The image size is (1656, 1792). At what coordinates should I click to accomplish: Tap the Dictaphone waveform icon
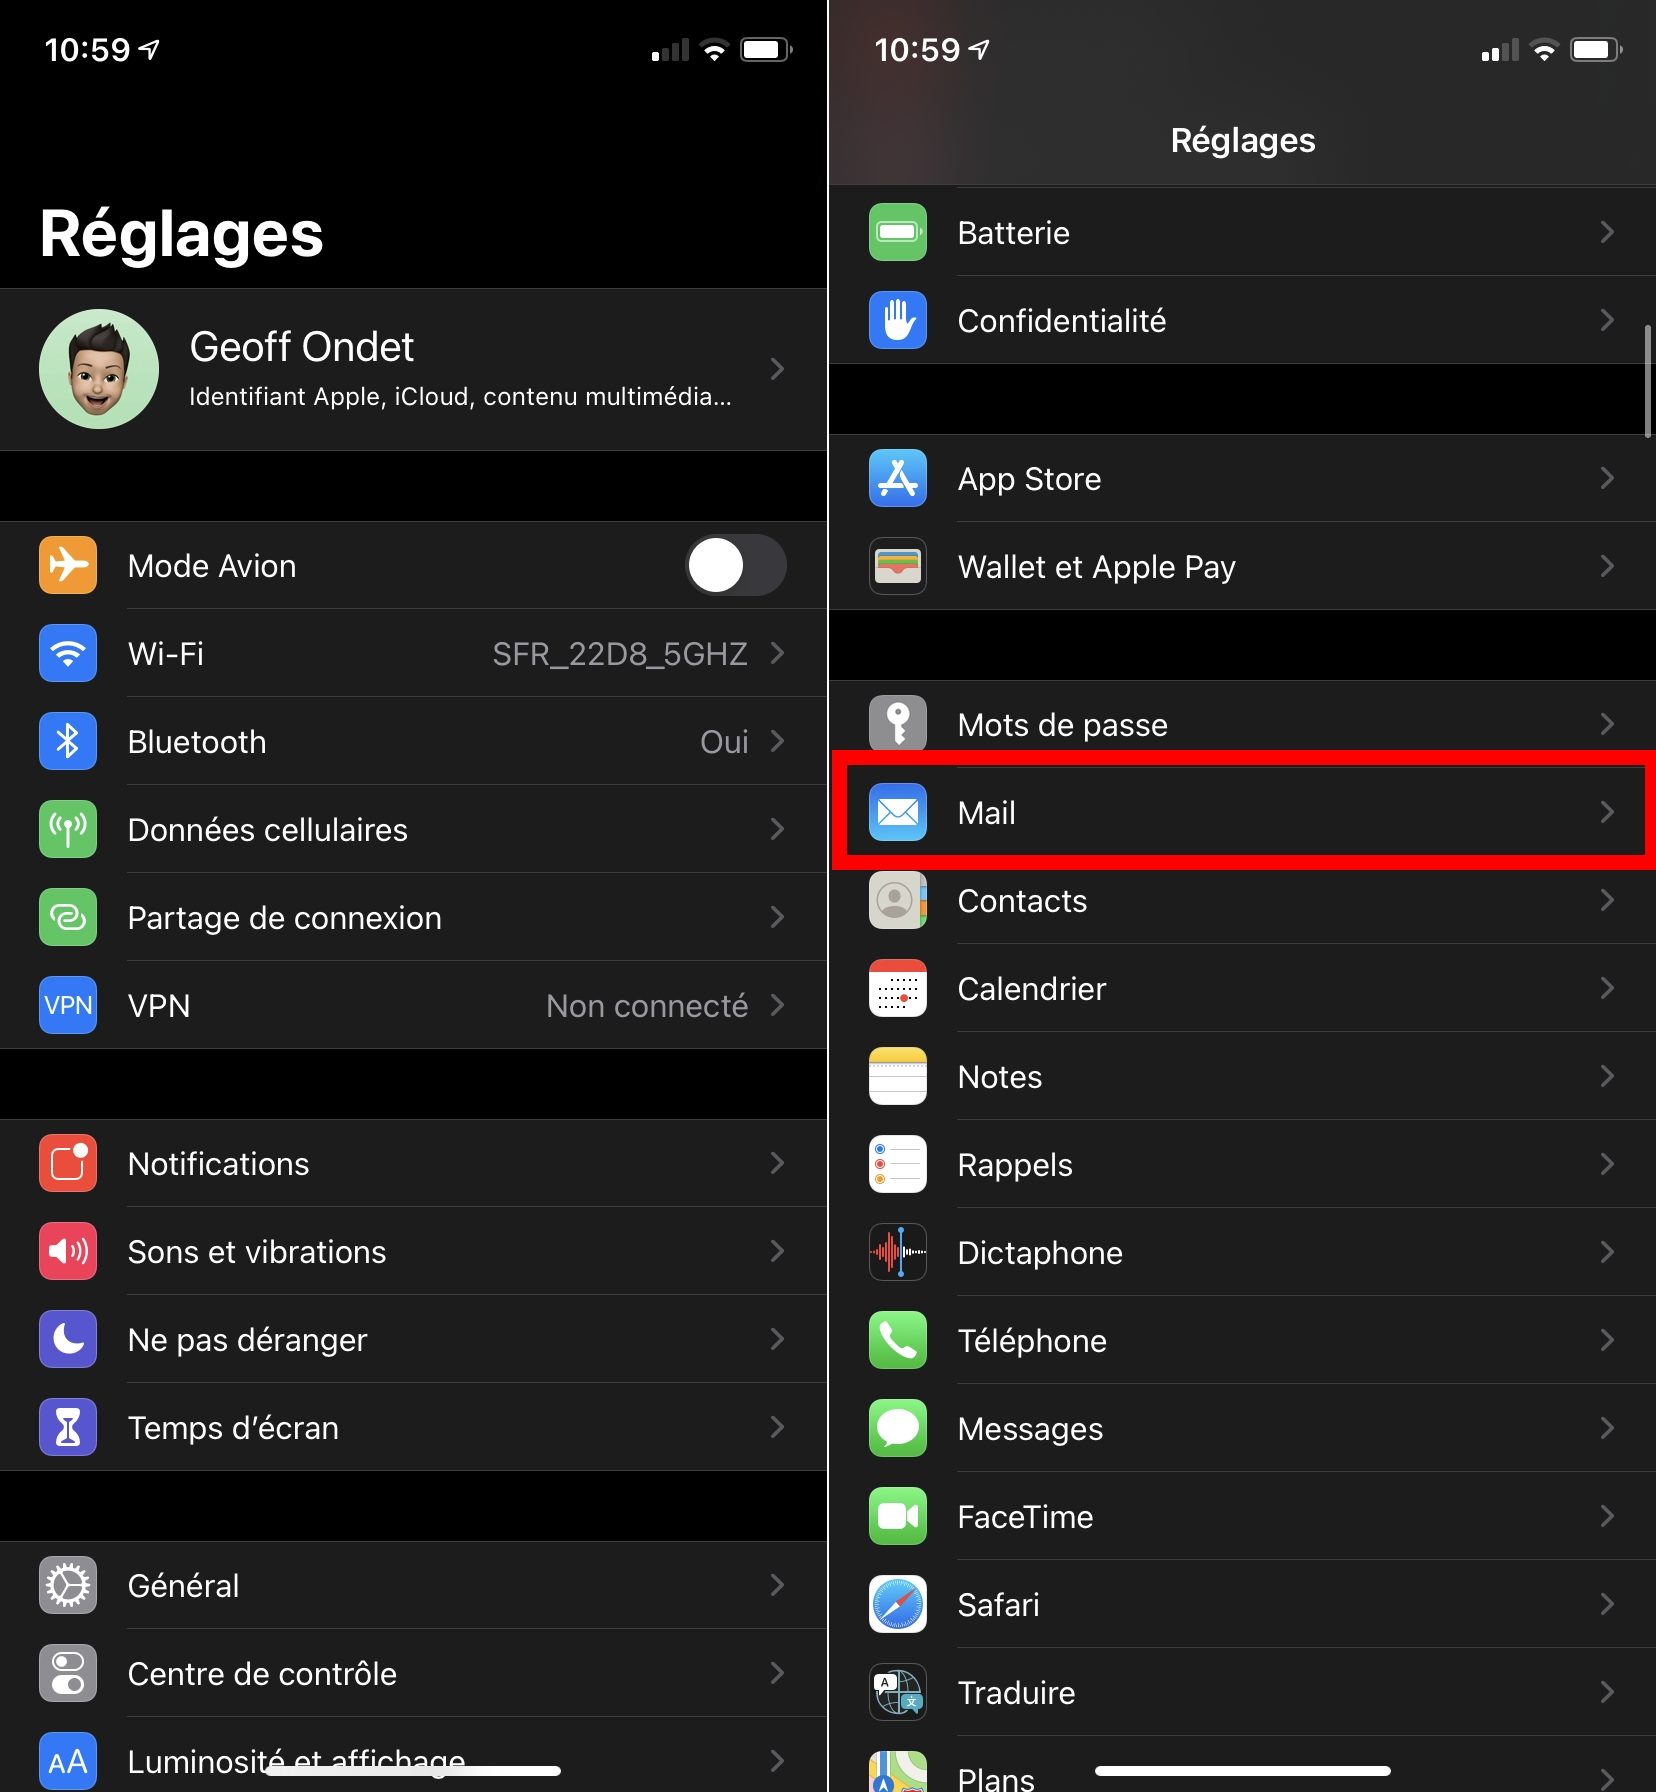pyautogui.click(x=898, y=1252)
